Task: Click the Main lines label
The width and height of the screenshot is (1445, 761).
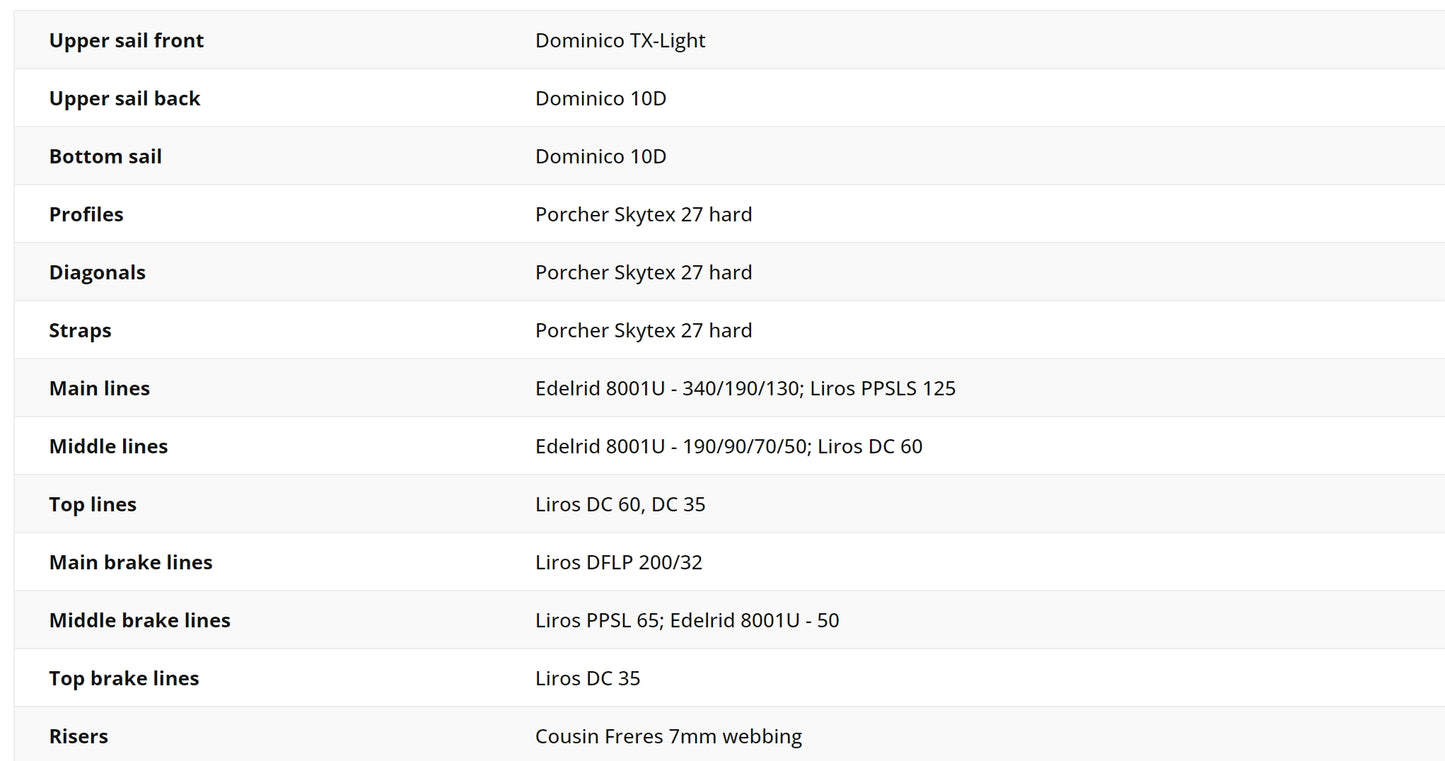Action: [99, 388]
